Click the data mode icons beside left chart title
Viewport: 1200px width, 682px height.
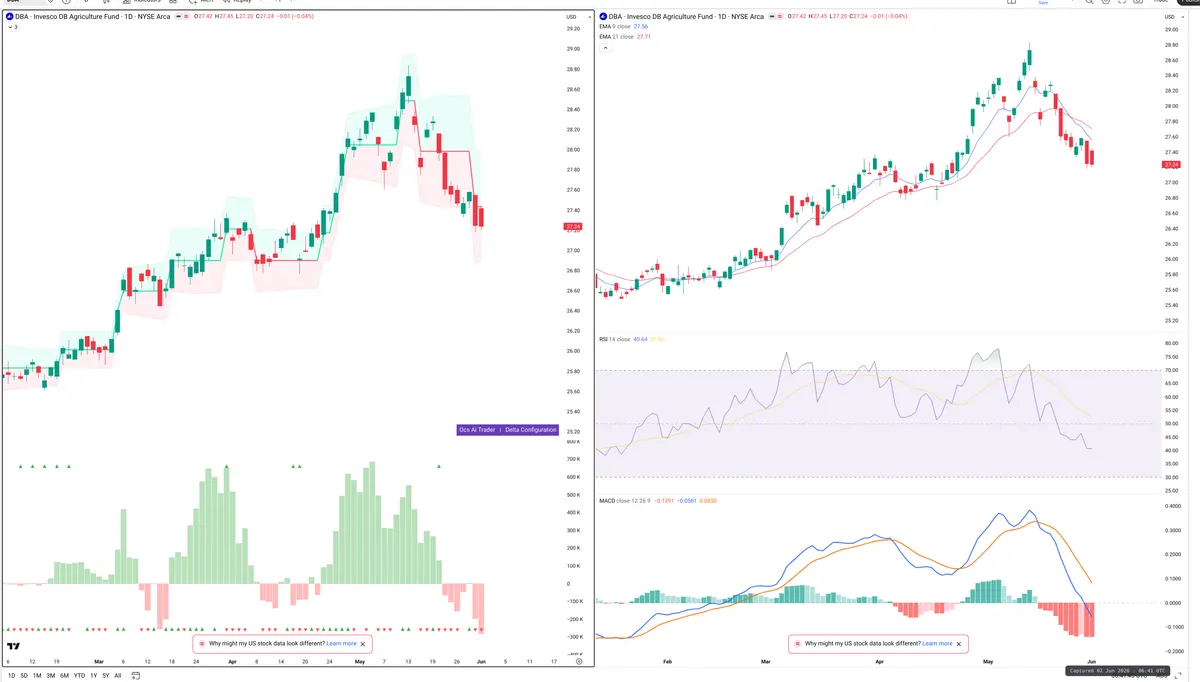click(182, 17)
